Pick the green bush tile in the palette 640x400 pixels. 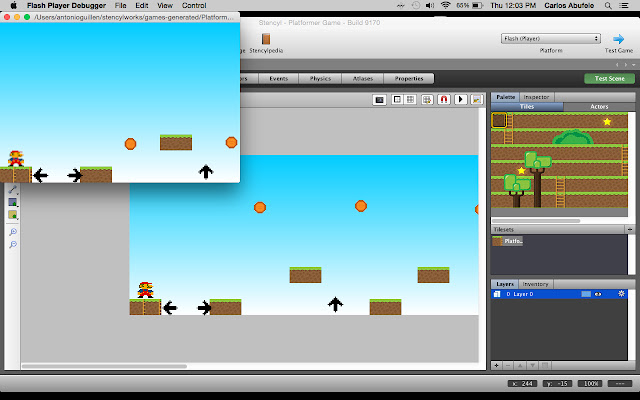click(x=573, y=137)
